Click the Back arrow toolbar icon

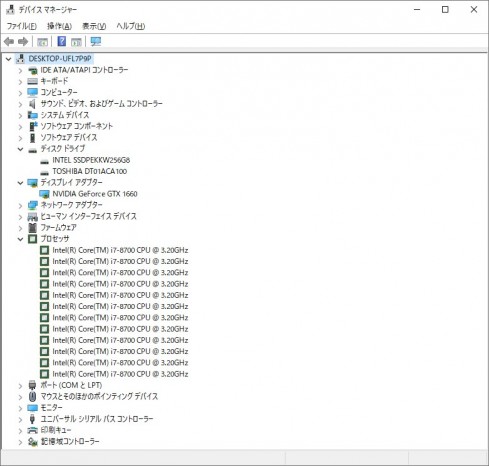coord(9,42)
